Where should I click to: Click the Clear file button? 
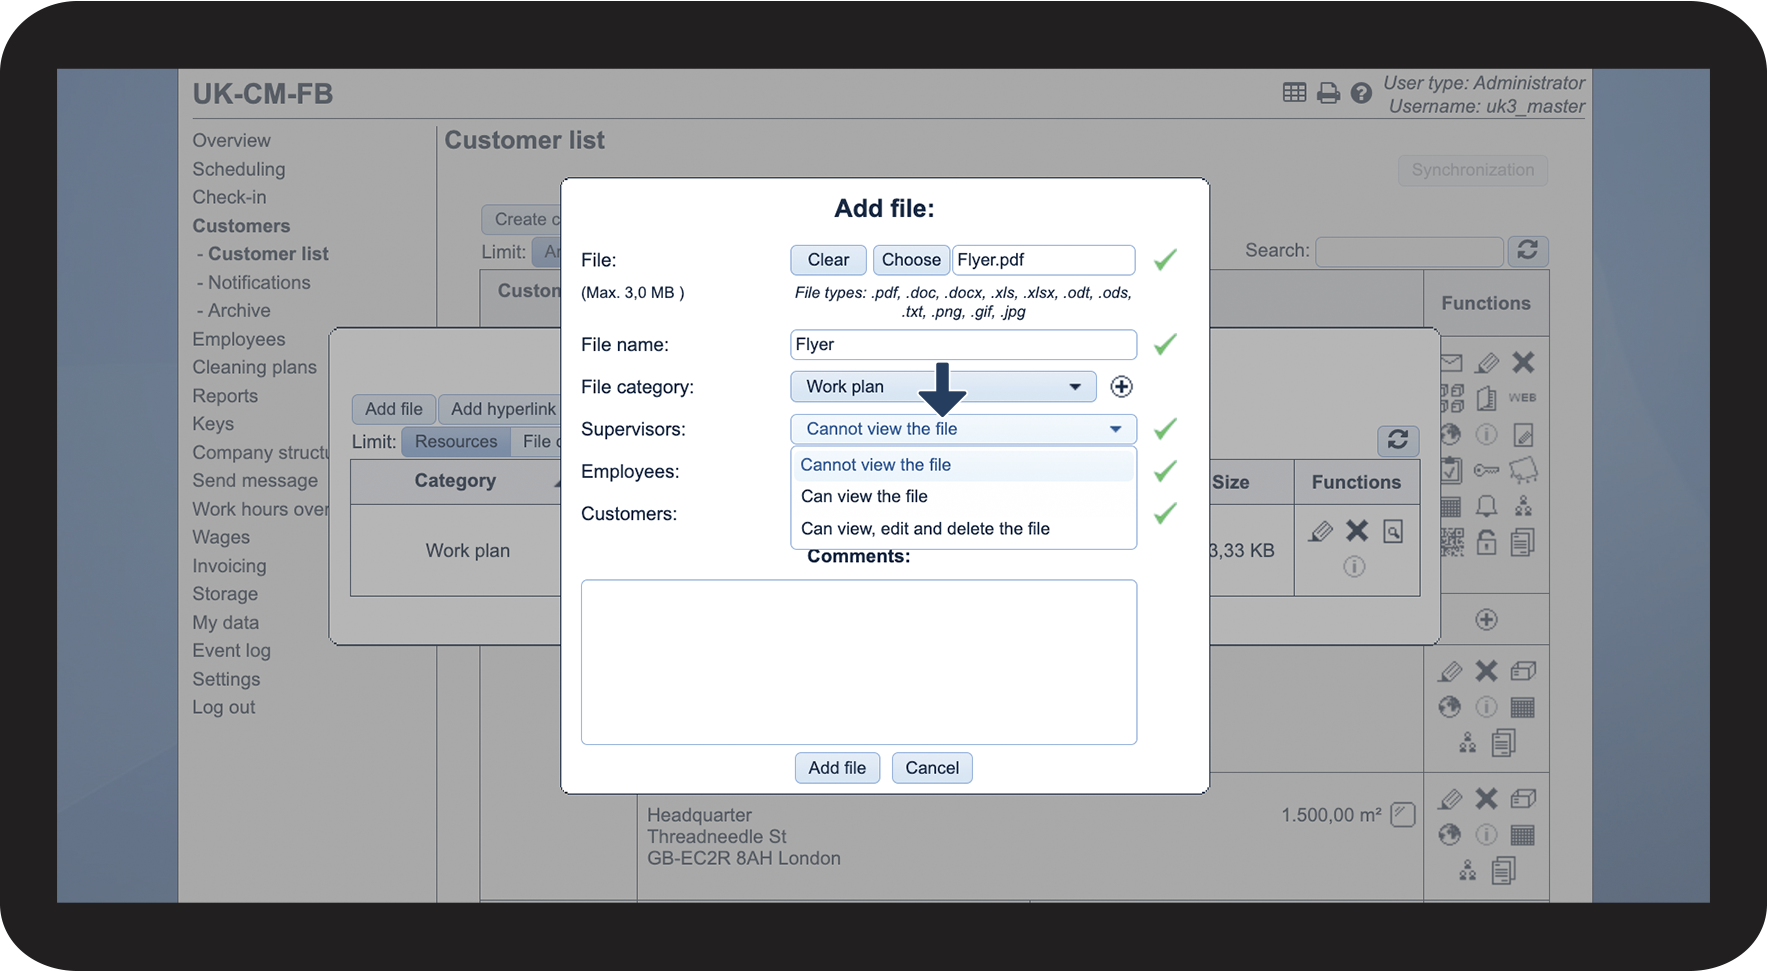point(828,260)
